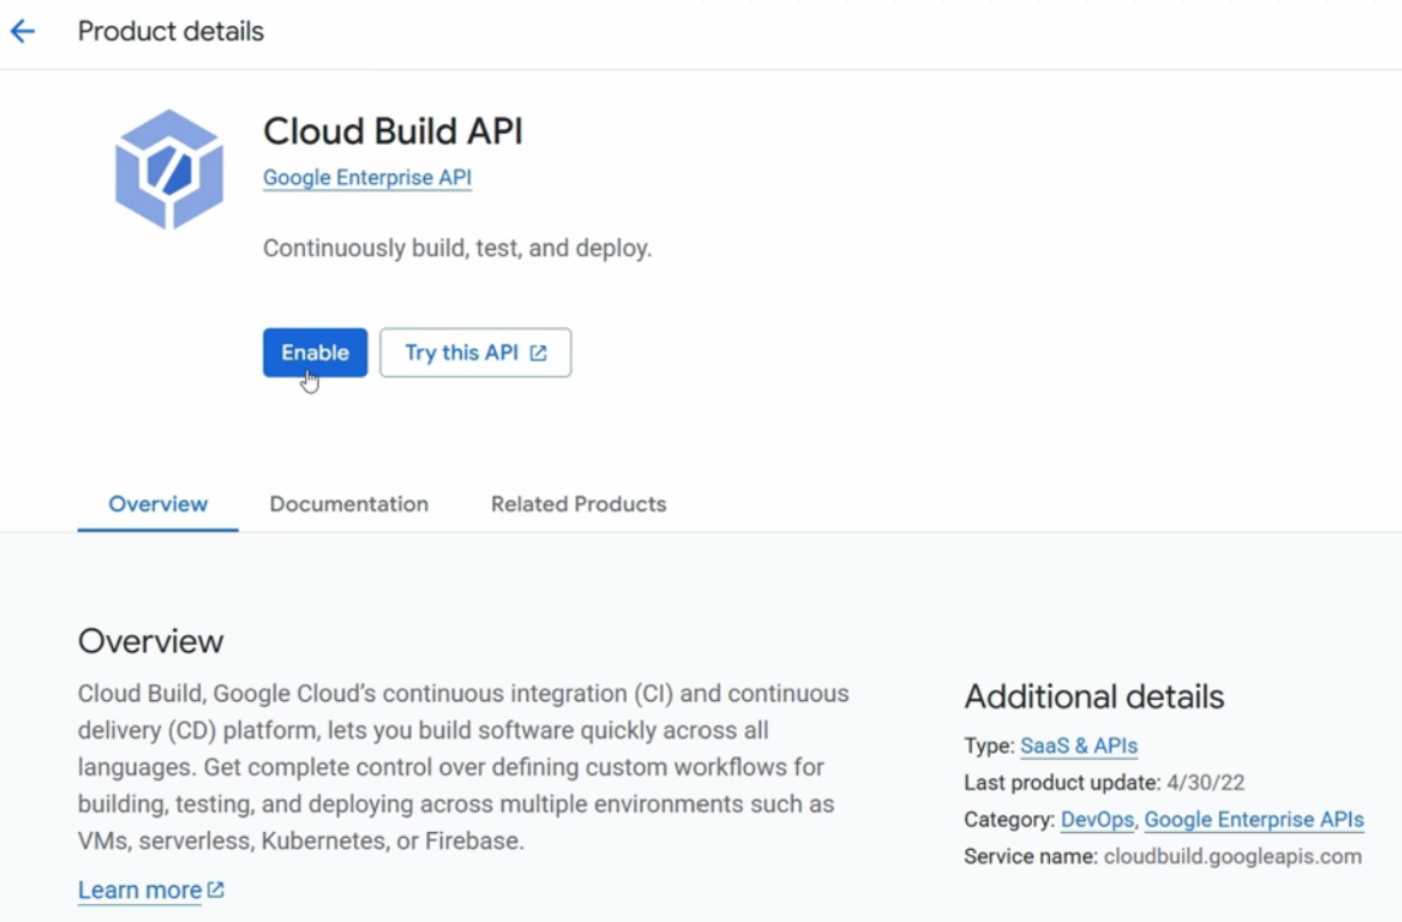Viewport: 1402px width, 922px height.
Task: Open the Related Products tab
Action: click(578, 504)
